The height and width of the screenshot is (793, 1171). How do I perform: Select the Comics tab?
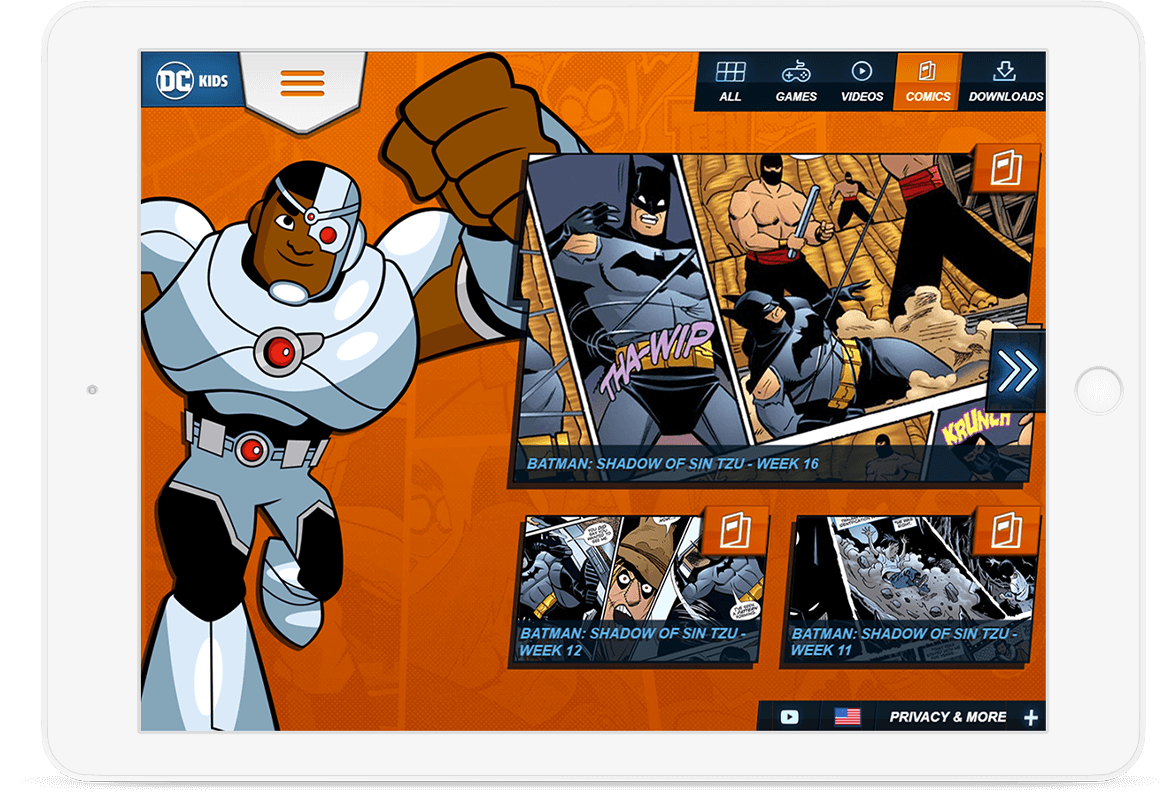click(928, 82)
